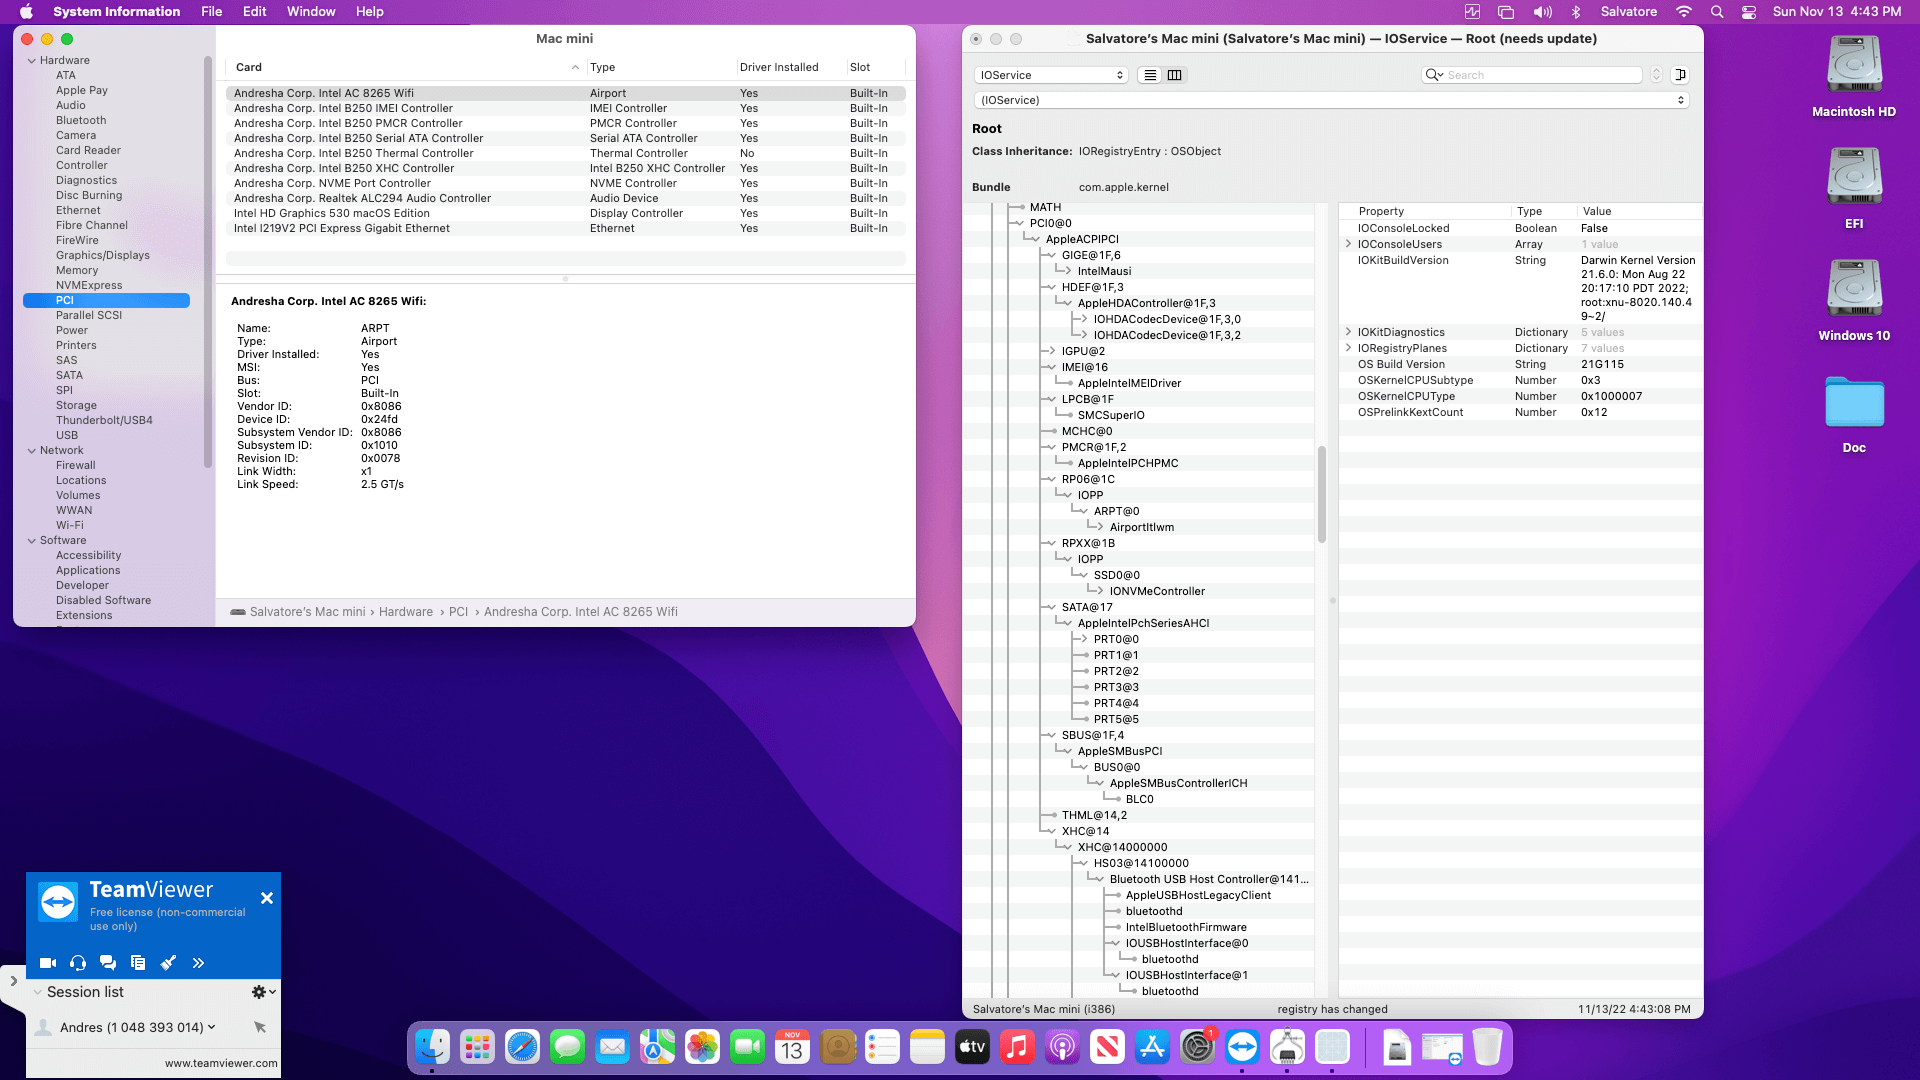This screenshot has height=1080, width=1920.
Task: Open System Information chip icon in Dock
Action: coord(1332,1047)
